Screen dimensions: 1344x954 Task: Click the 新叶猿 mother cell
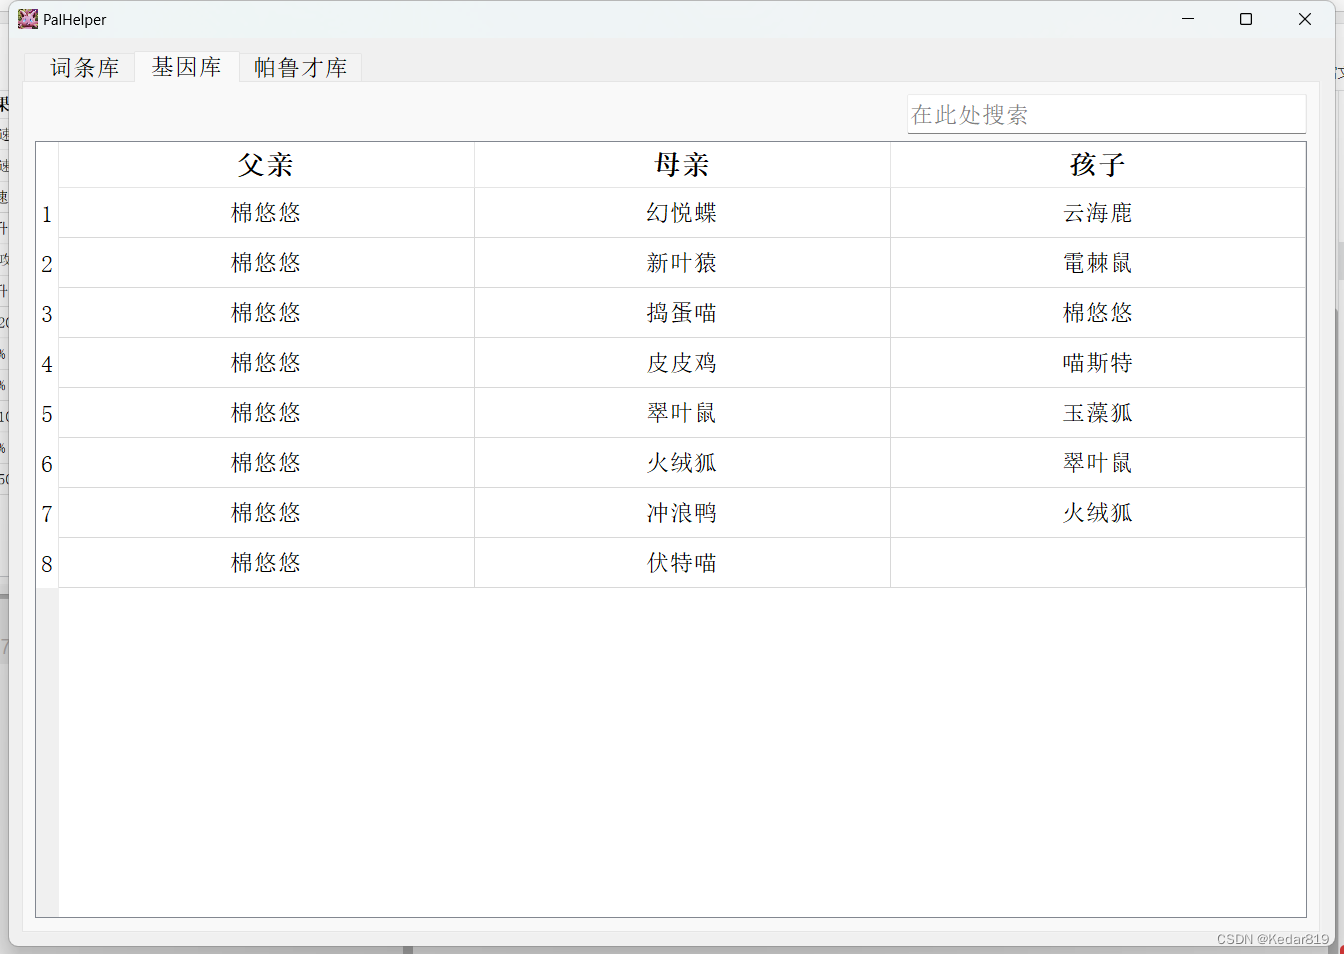click(682, 263)
